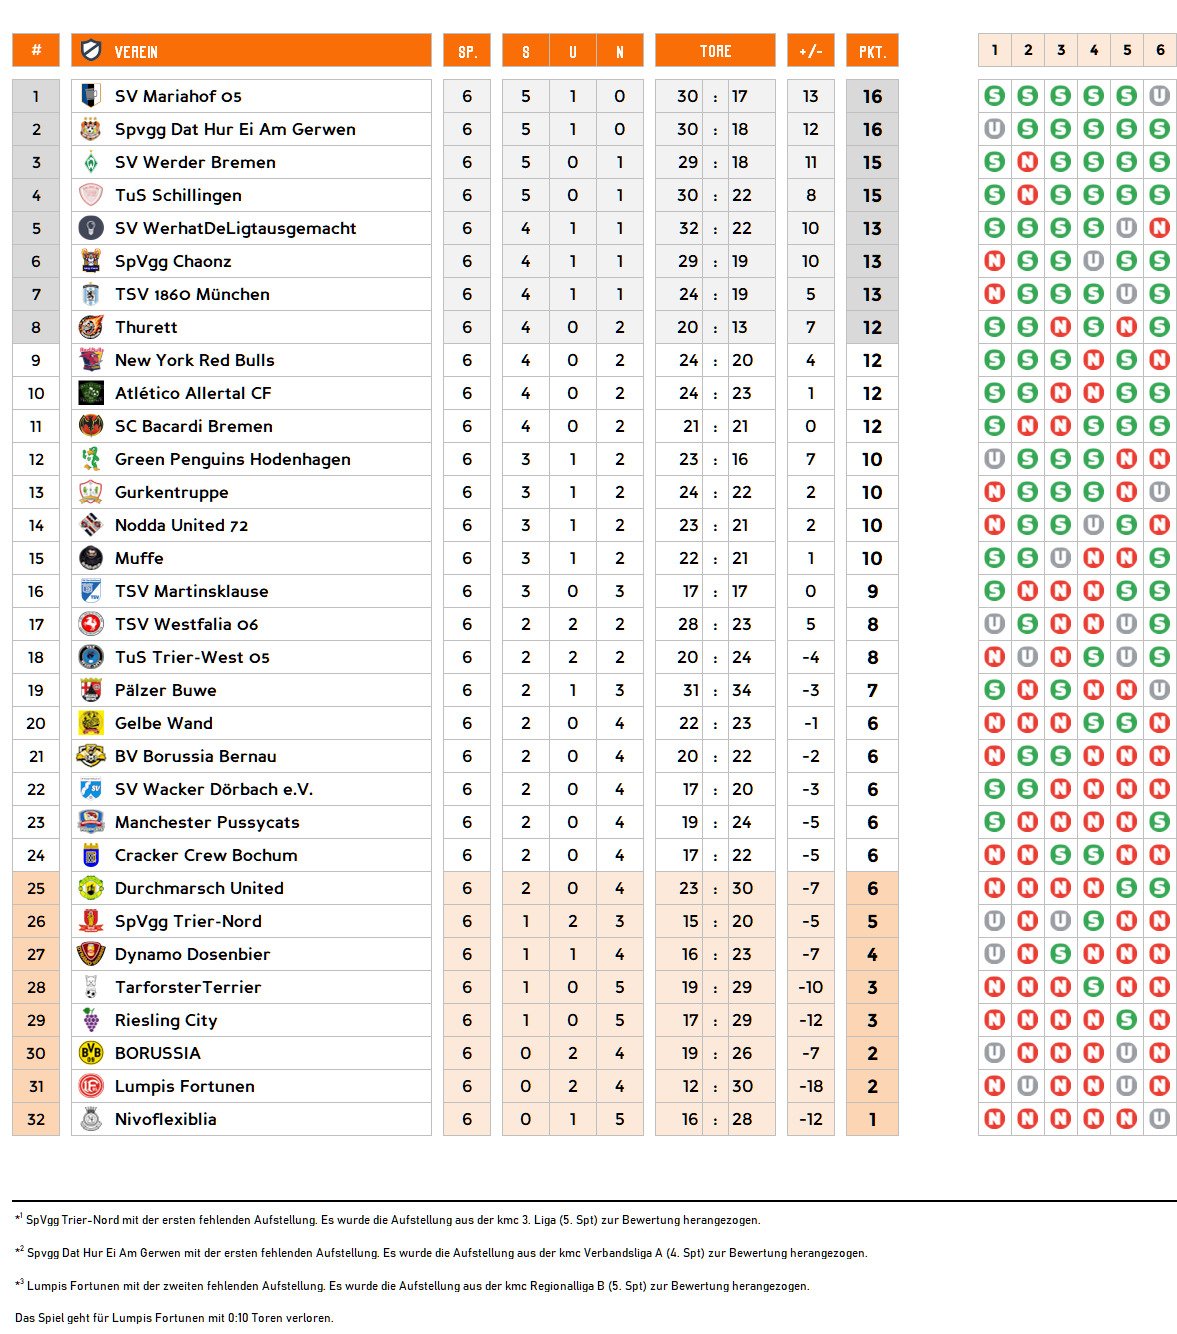Screen dimensions: 1177x1334
Task: Click the Lumpis Fortunen club crest
Action: [x=91, y=1086]
